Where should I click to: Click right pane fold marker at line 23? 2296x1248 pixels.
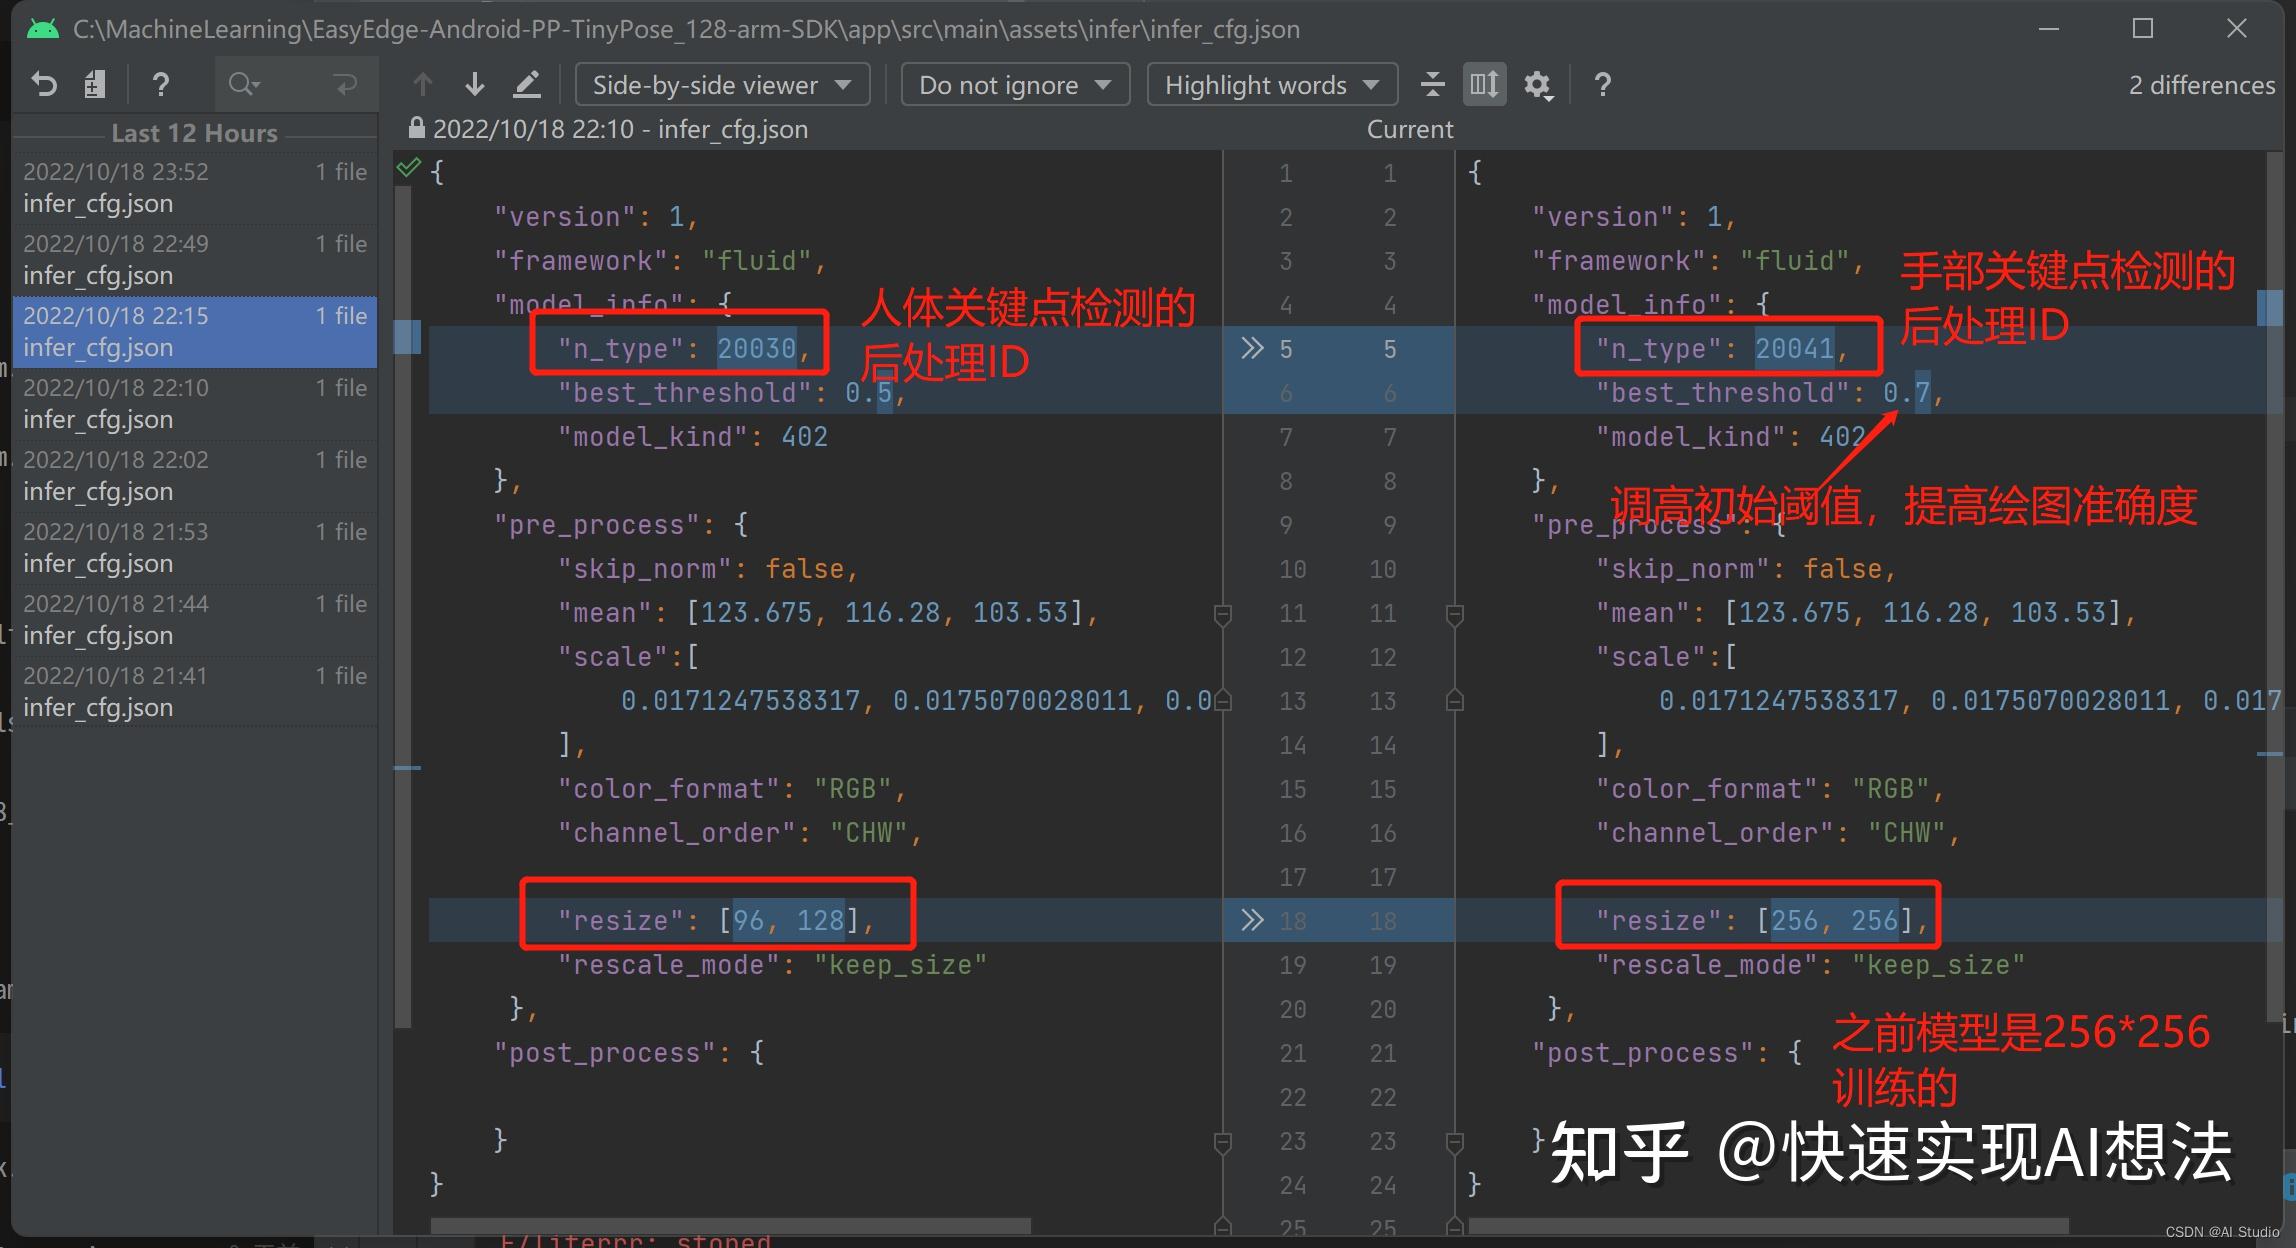1455,1141
